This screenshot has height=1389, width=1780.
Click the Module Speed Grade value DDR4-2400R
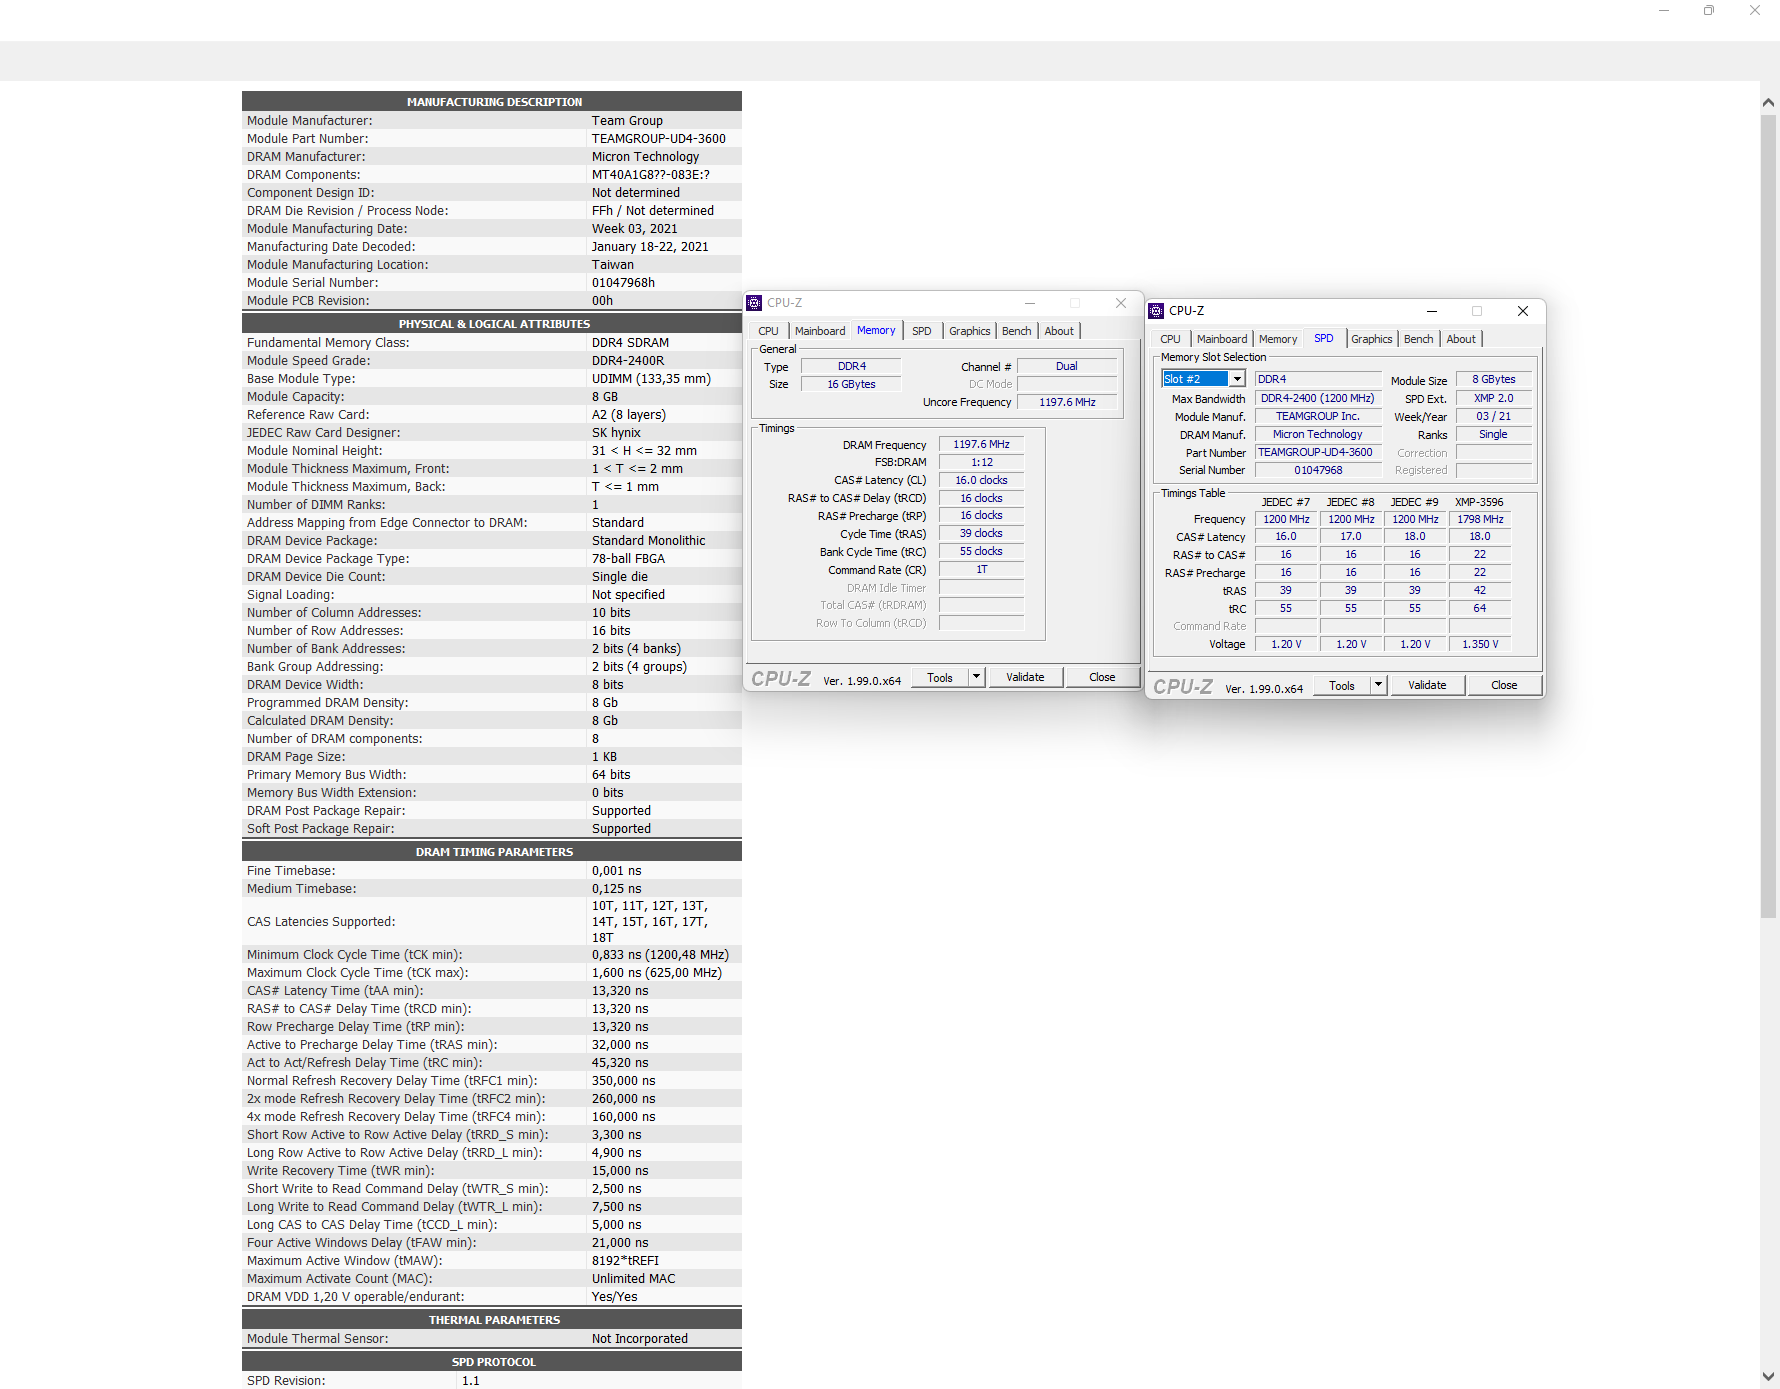(628, 361)
